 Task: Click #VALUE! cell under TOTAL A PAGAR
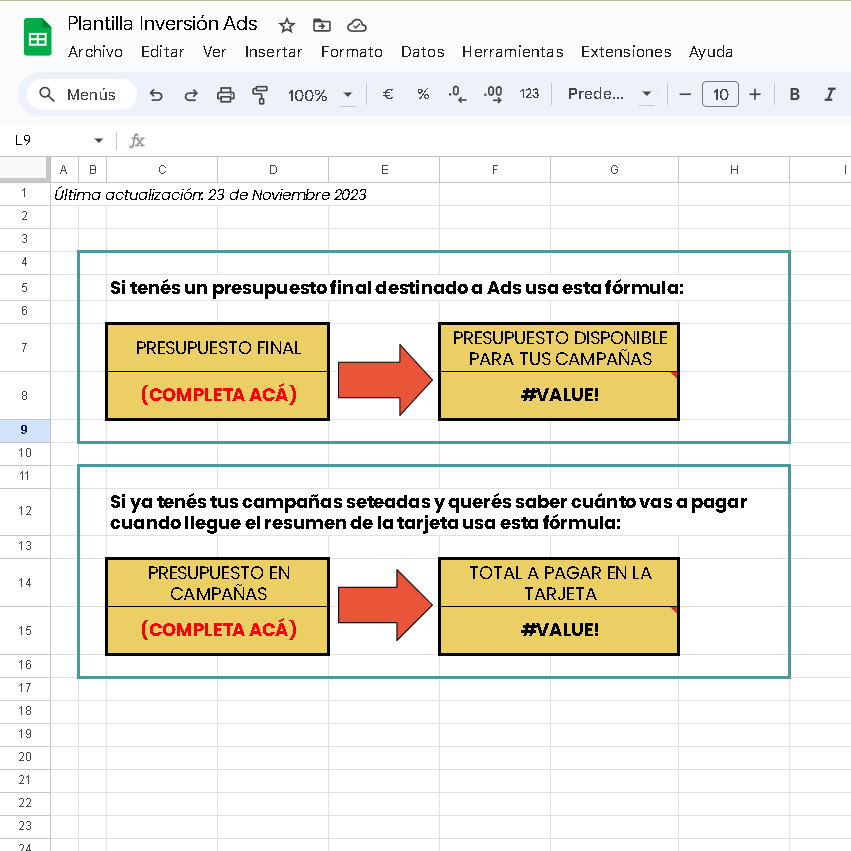point(559,630)
